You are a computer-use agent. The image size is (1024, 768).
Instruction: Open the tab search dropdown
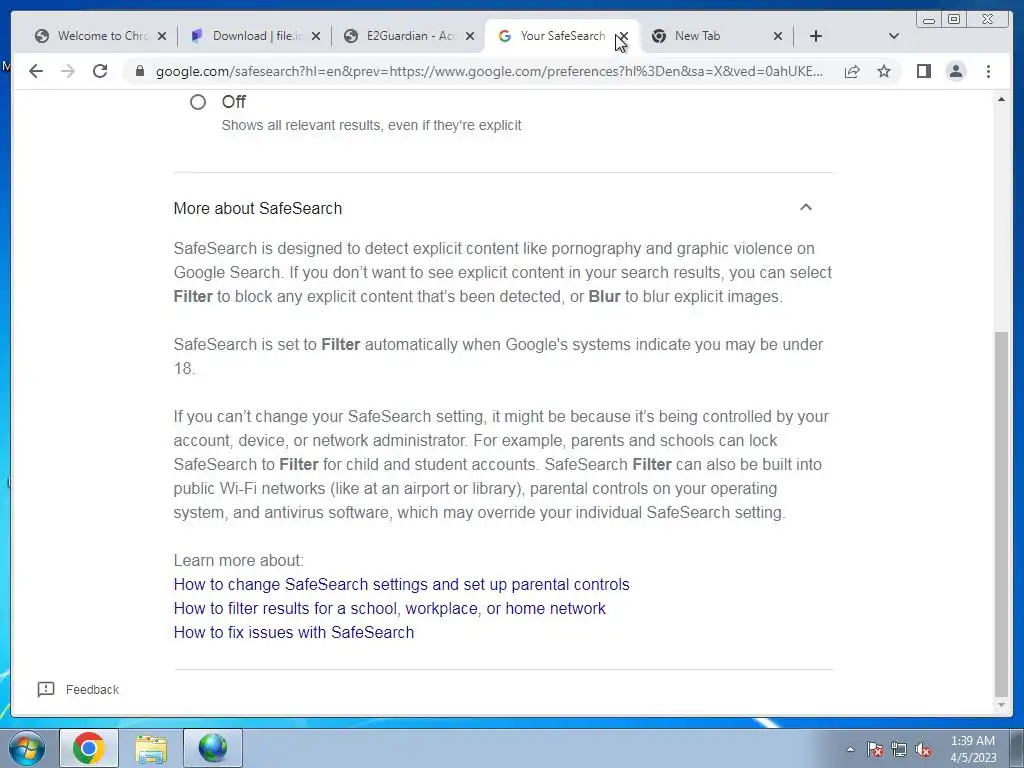click(894, 36)
